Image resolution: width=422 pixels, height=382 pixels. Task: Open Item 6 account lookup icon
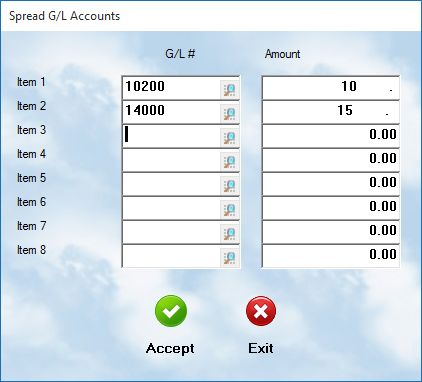229,209
